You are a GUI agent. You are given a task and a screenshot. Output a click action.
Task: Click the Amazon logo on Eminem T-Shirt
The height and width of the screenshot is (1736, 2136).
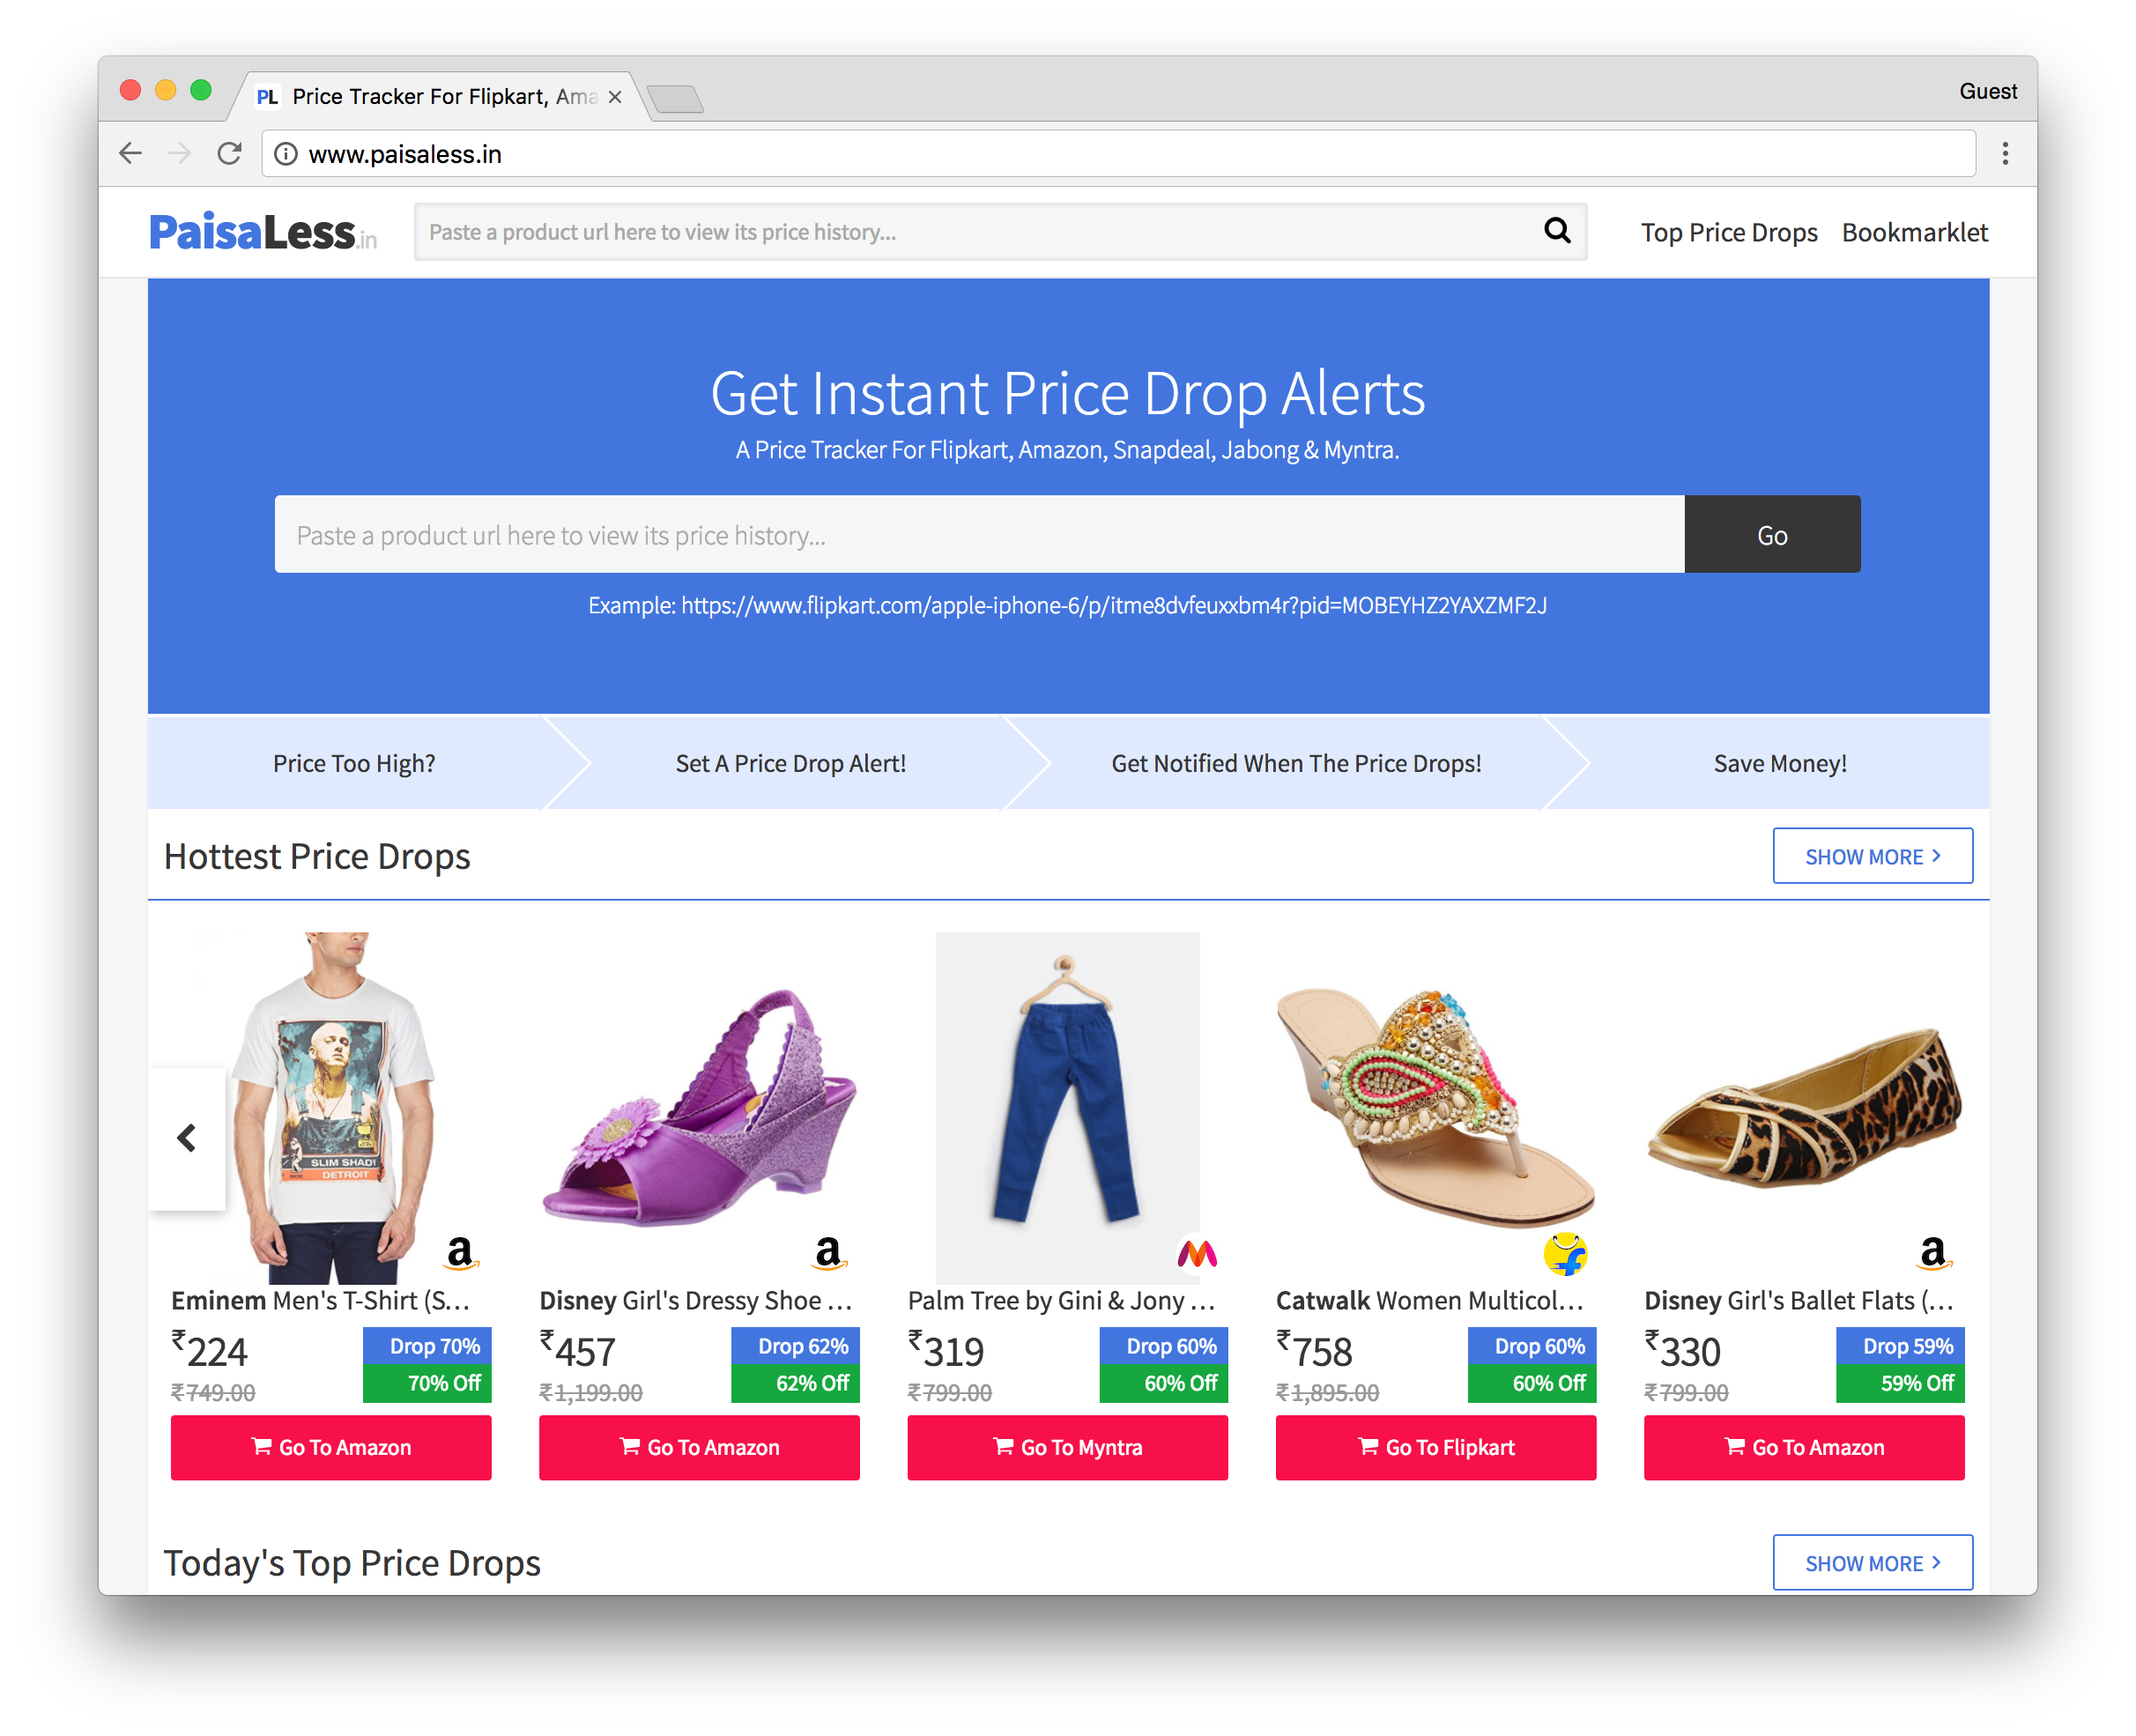pos(460,1252)
